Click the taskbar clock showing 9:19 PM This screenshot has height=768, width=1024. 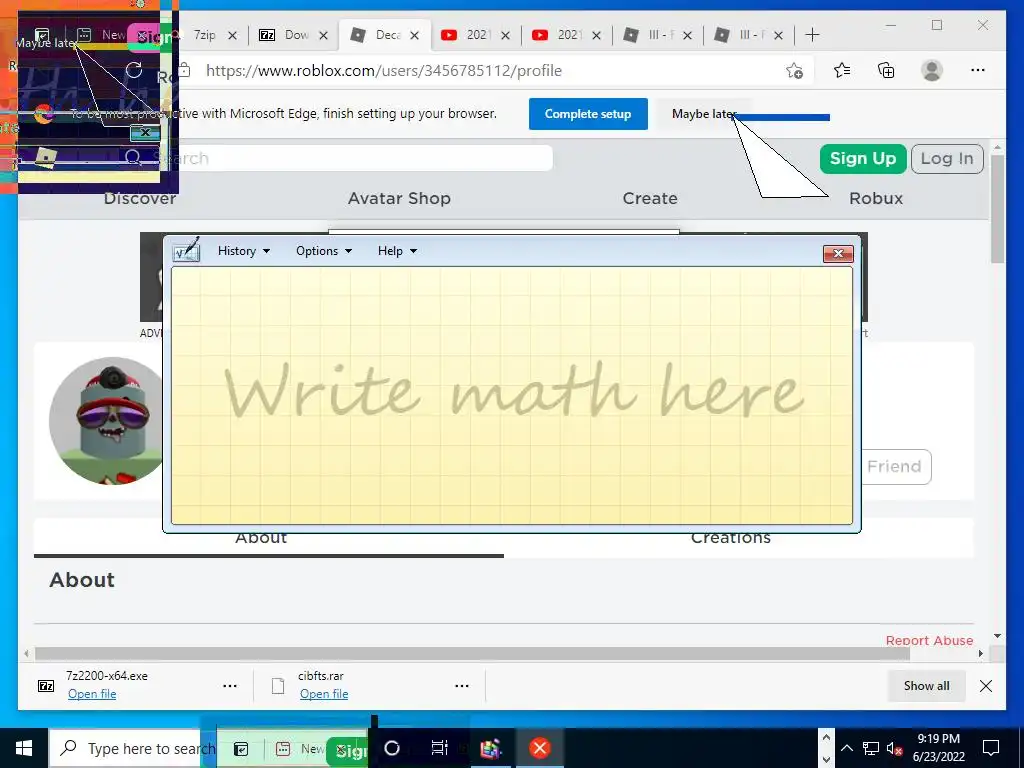coord(938,748)
